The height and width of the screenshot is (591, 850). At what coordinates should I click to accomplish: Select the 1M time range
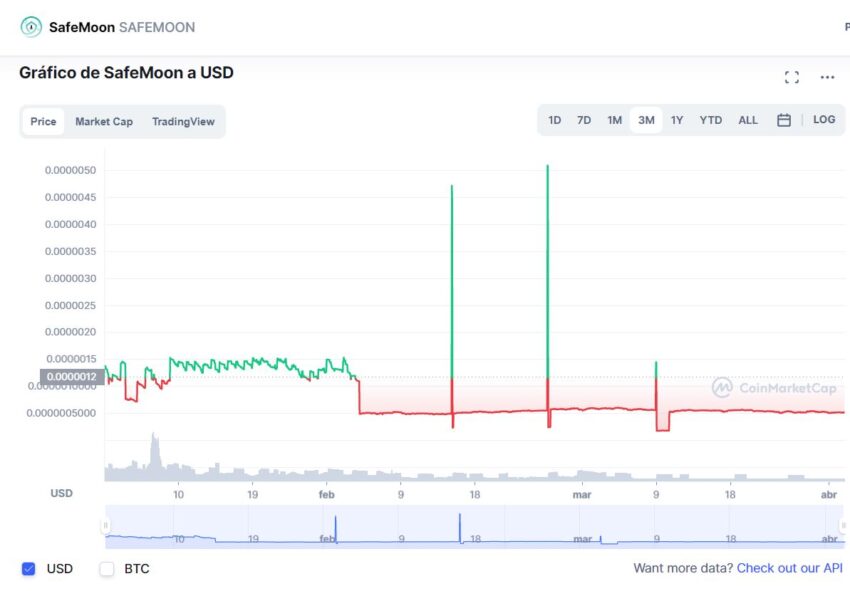pyautogui.click(x=615, y=120)
